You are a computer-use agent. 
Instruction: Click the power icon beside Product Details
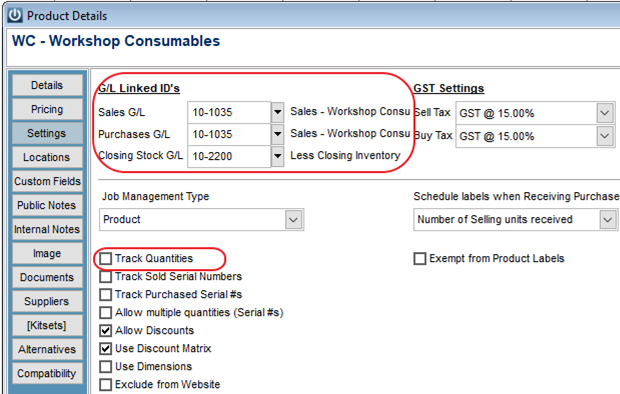point(15,15)
